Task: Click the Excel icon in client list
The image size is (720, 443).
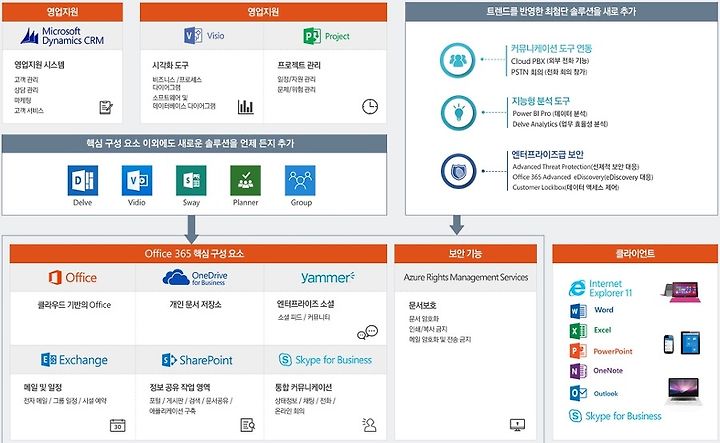Action: click(578, 331)
